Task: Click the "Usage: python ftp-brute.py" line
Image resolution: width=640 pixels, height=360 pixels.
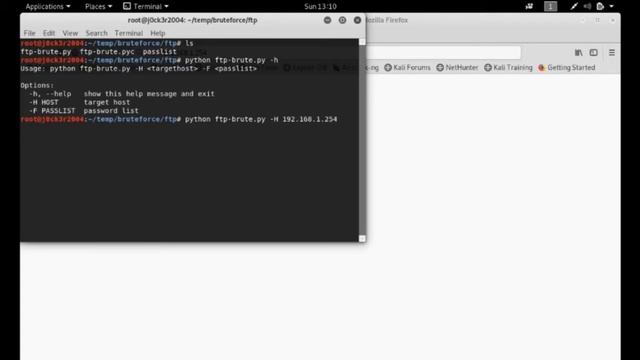Action: coord(139,69)
